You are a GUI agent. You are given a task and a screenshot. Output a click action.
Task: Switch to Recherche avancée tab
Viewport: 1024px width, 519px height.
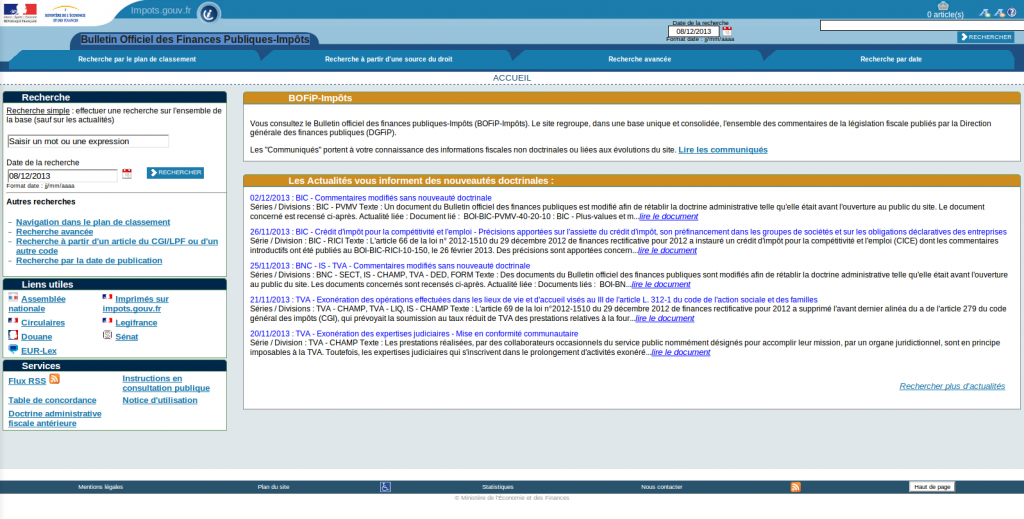pyautogui.click(x=639, y=59)
